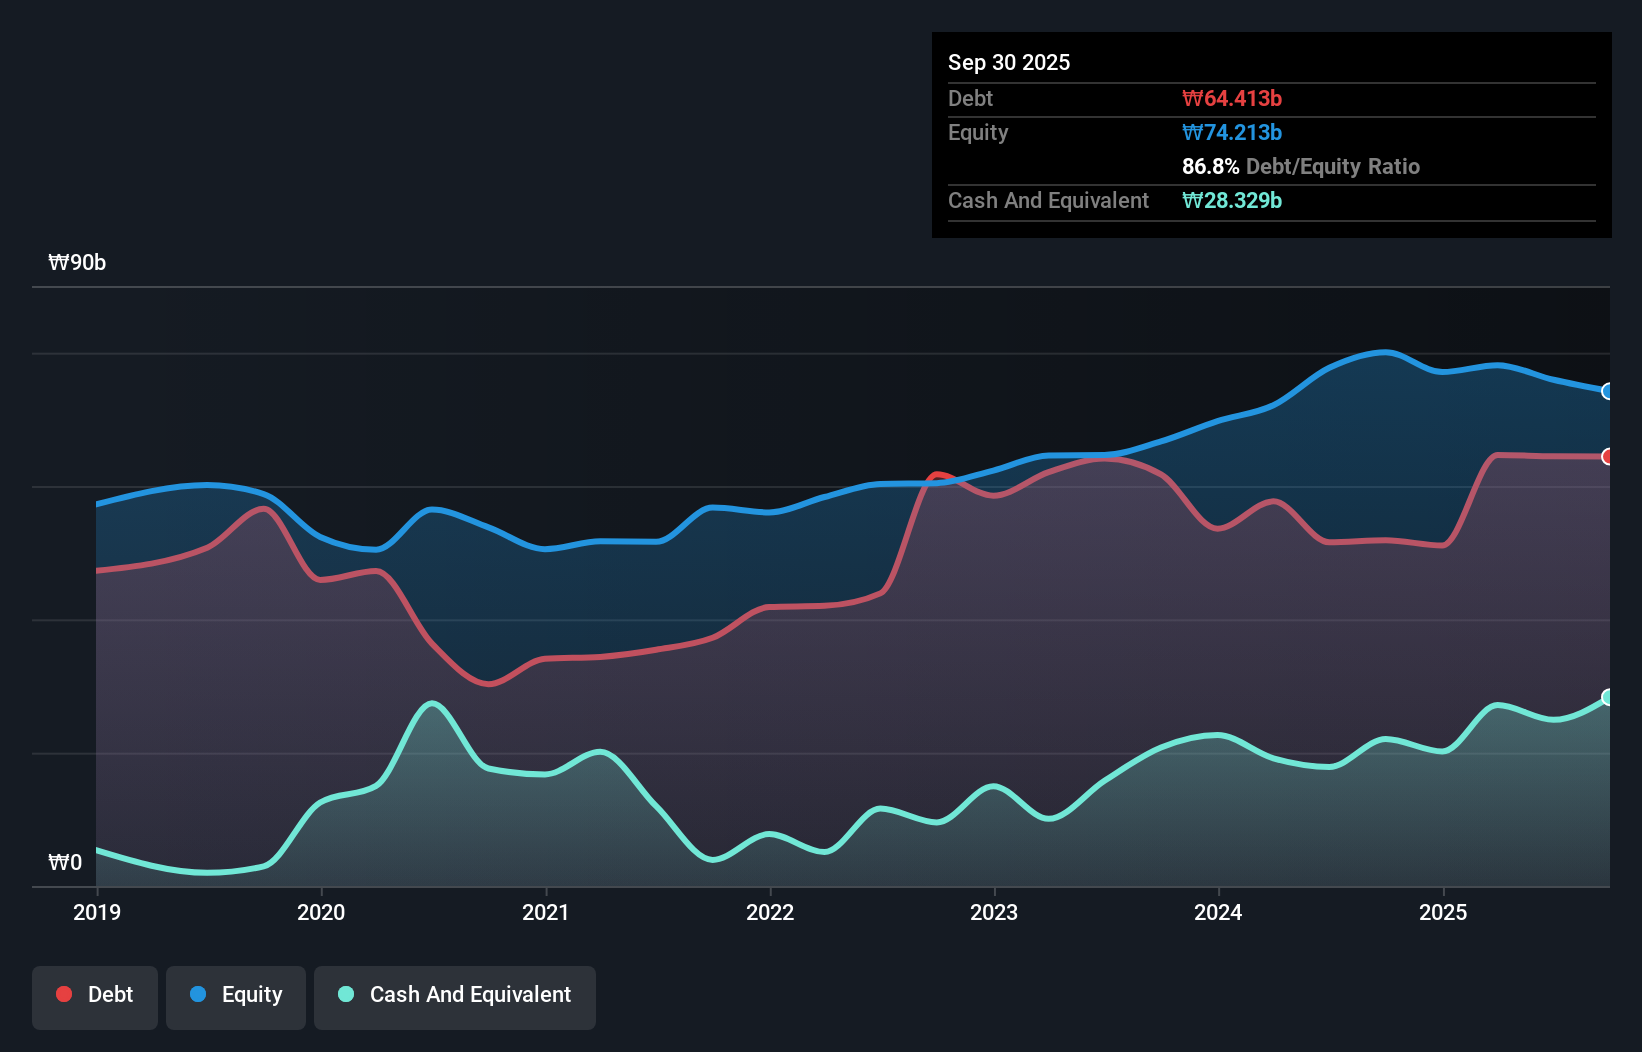Expand the Equity row in tooltip

pos(977,132)
